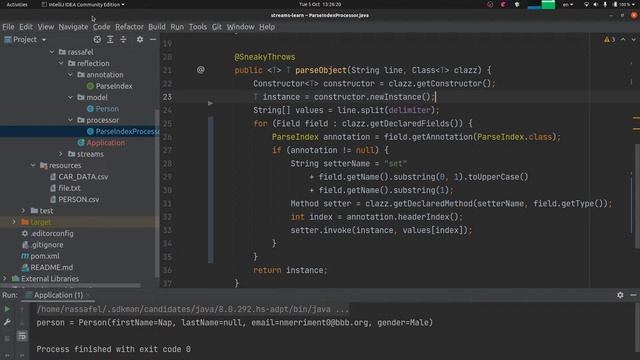
Task: Hide the Run tool window
Action: 633,295
